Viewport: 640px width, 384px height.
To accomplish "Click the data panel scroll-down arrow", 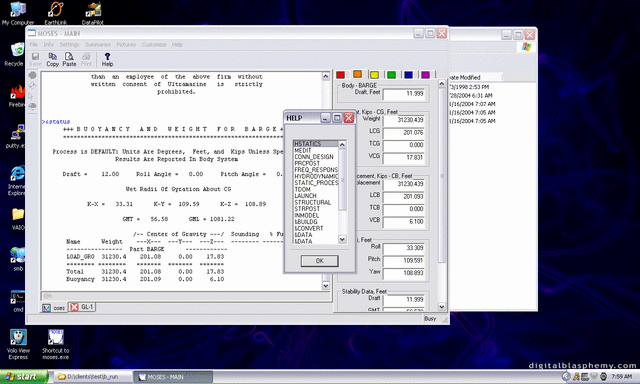I will pyautogui.click(x=442, y=306).
